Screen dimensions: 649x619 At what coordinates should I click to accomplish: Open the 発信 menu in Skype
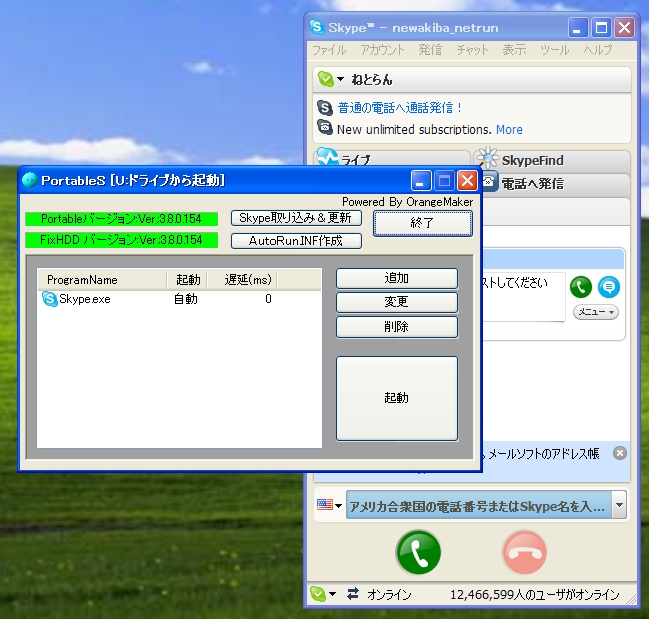point(430,50)
